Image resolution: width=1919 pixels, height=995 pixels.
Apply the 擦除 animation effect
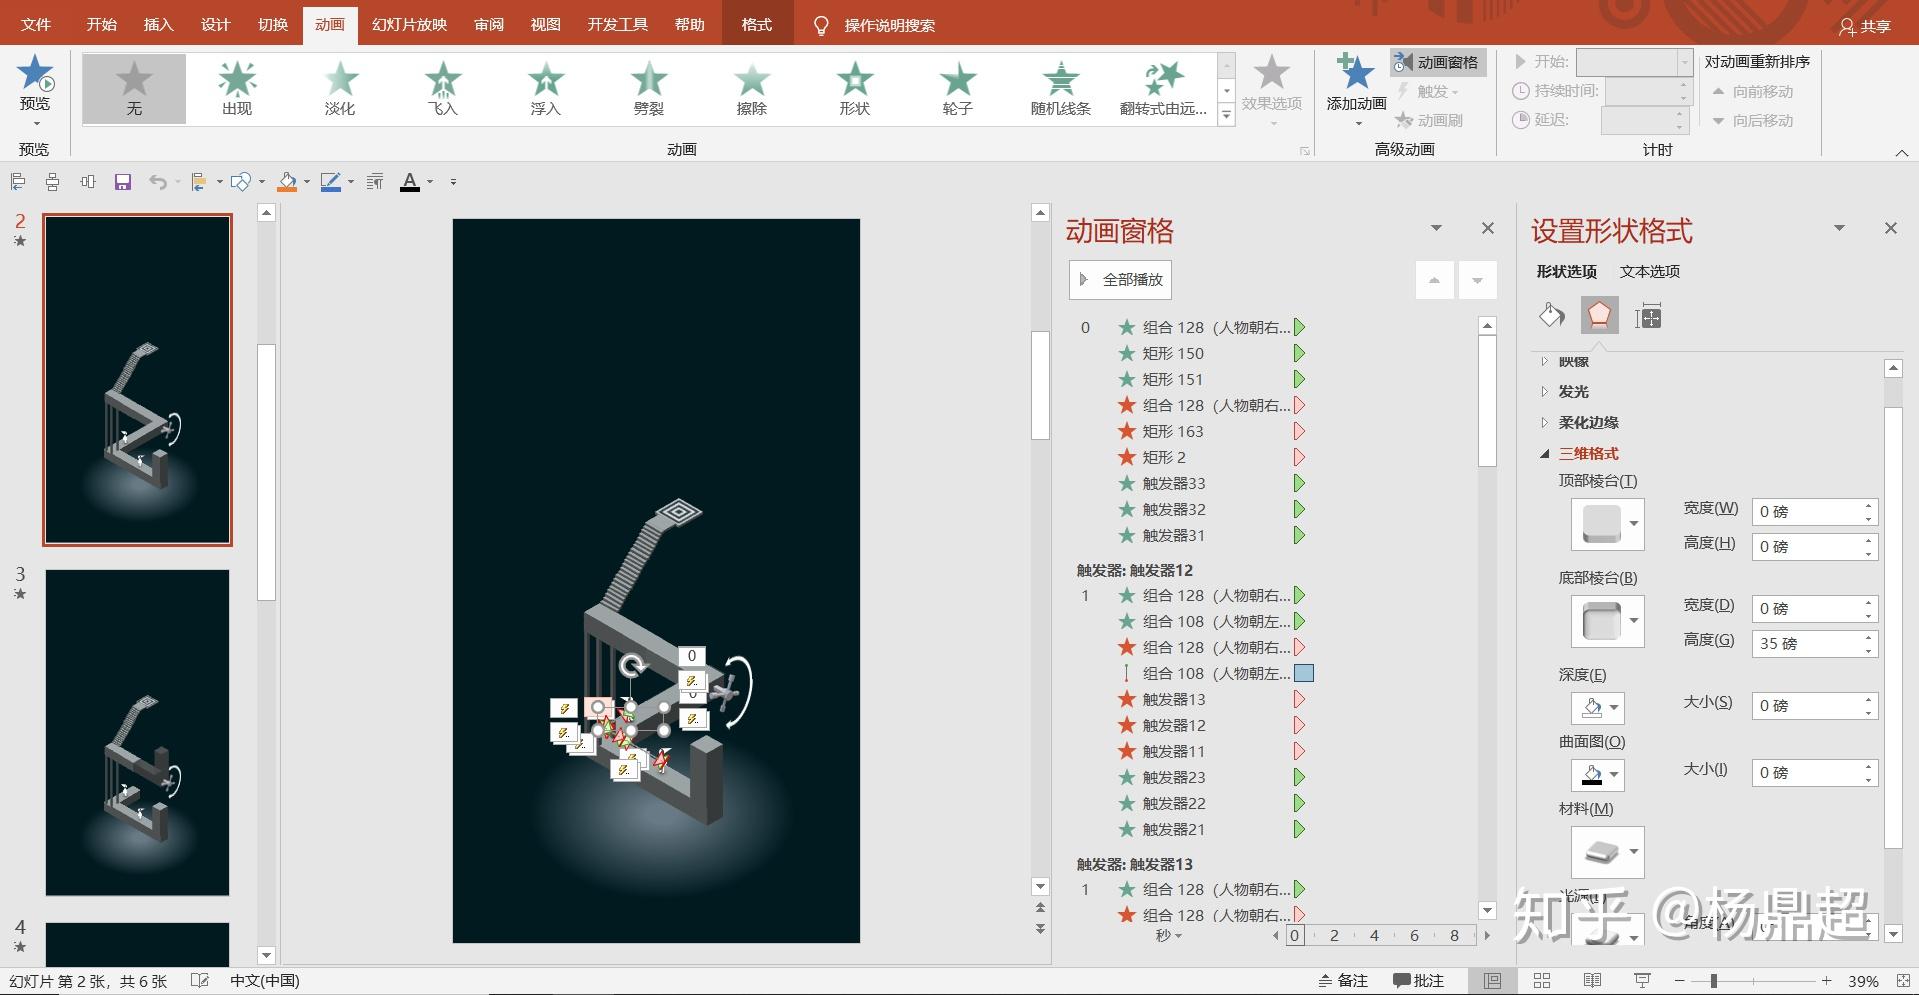(752, 89)
